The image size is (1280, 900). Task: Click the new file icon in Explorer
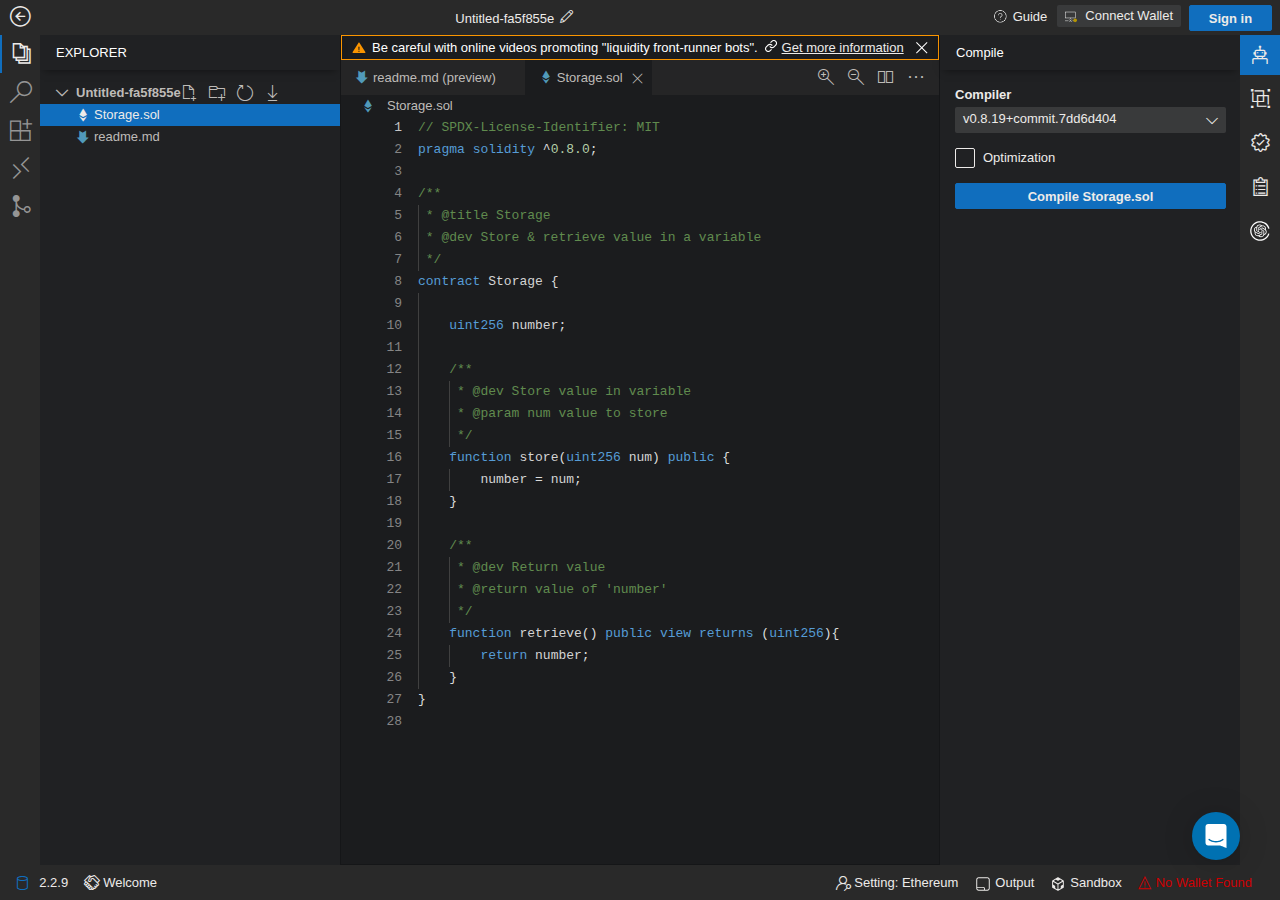(x=188, y=93)
